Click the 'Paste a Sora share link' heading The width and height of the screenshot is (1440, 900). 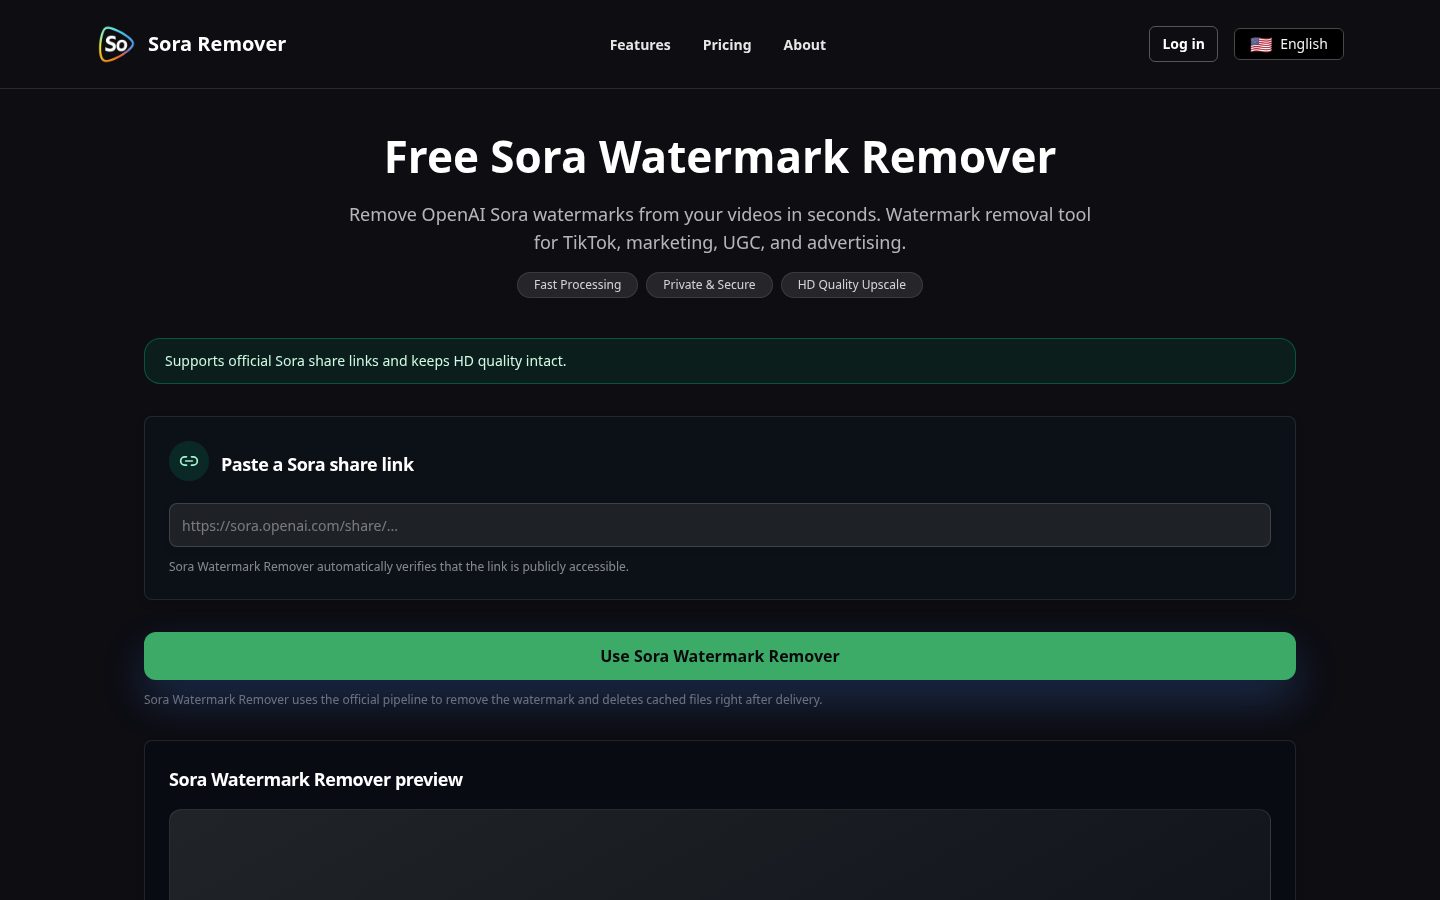[317, 464]
